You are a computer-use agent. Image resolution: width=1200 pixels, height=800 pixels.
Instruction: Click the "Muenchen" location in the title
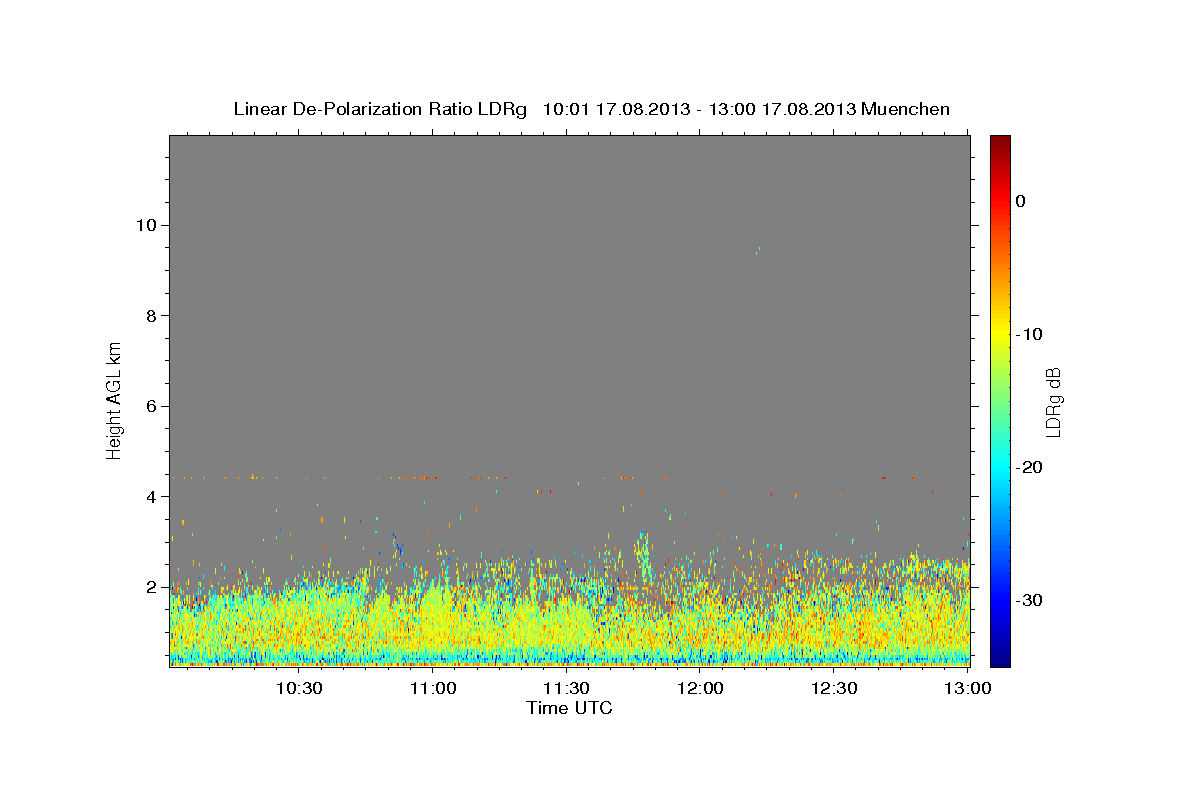point(907,109)
